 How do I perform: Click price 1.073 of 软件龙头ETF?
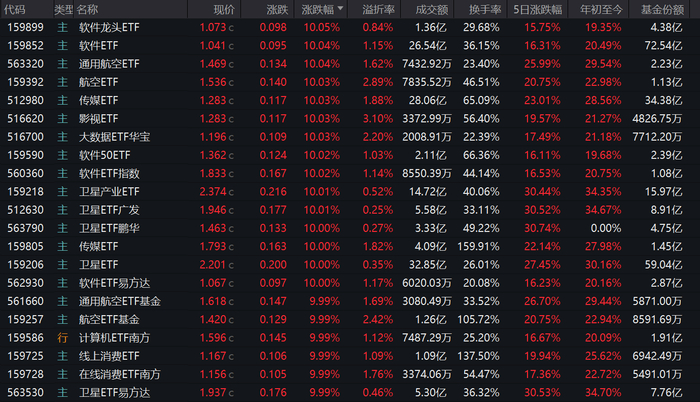coord(213,27)
